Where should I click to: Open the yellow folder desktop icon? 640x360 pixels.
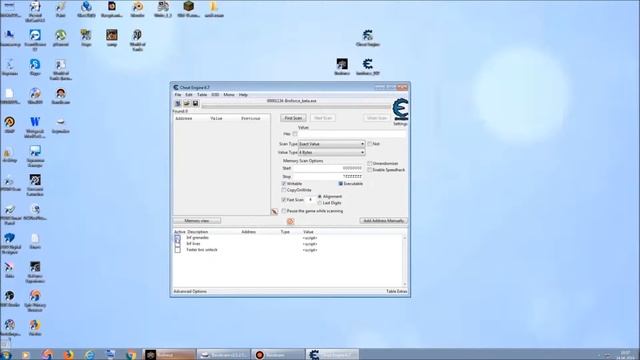(x=214, y=9)
